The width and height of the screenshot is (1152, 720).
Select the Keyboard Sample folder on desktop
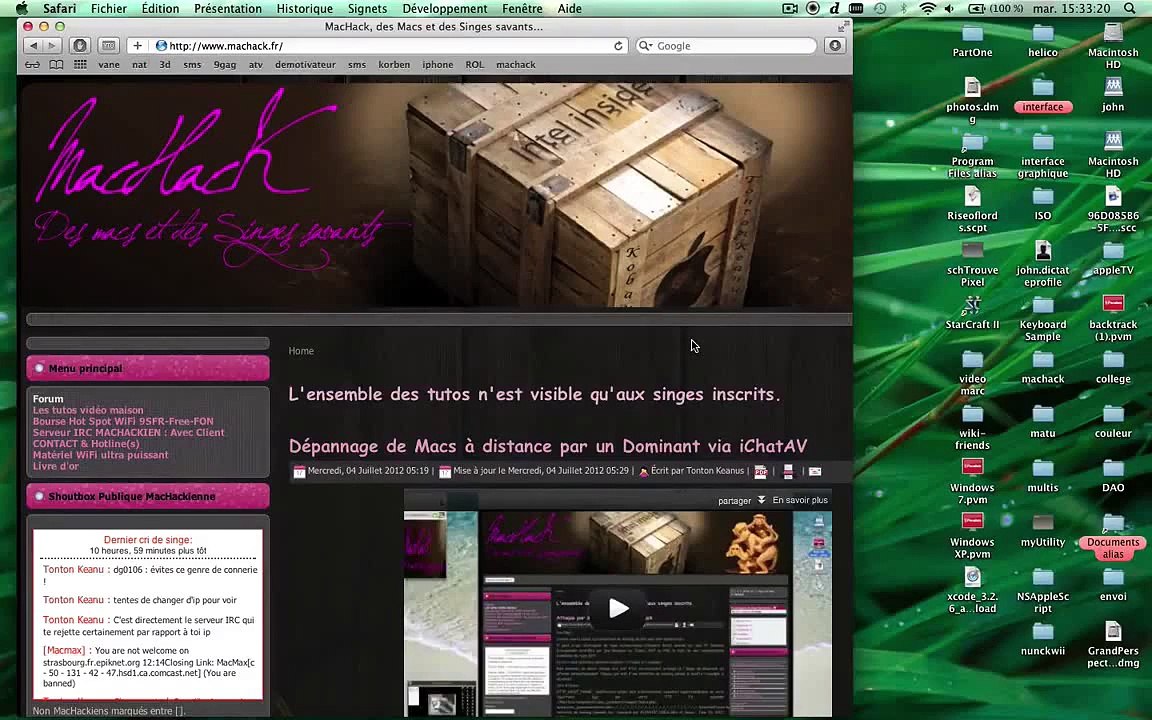1043,317
